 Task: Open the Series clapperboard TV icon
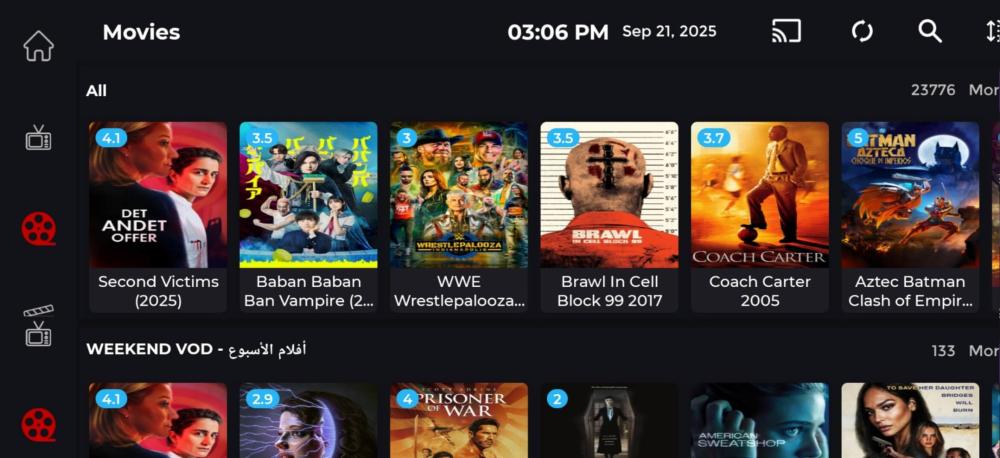(38, 326)
